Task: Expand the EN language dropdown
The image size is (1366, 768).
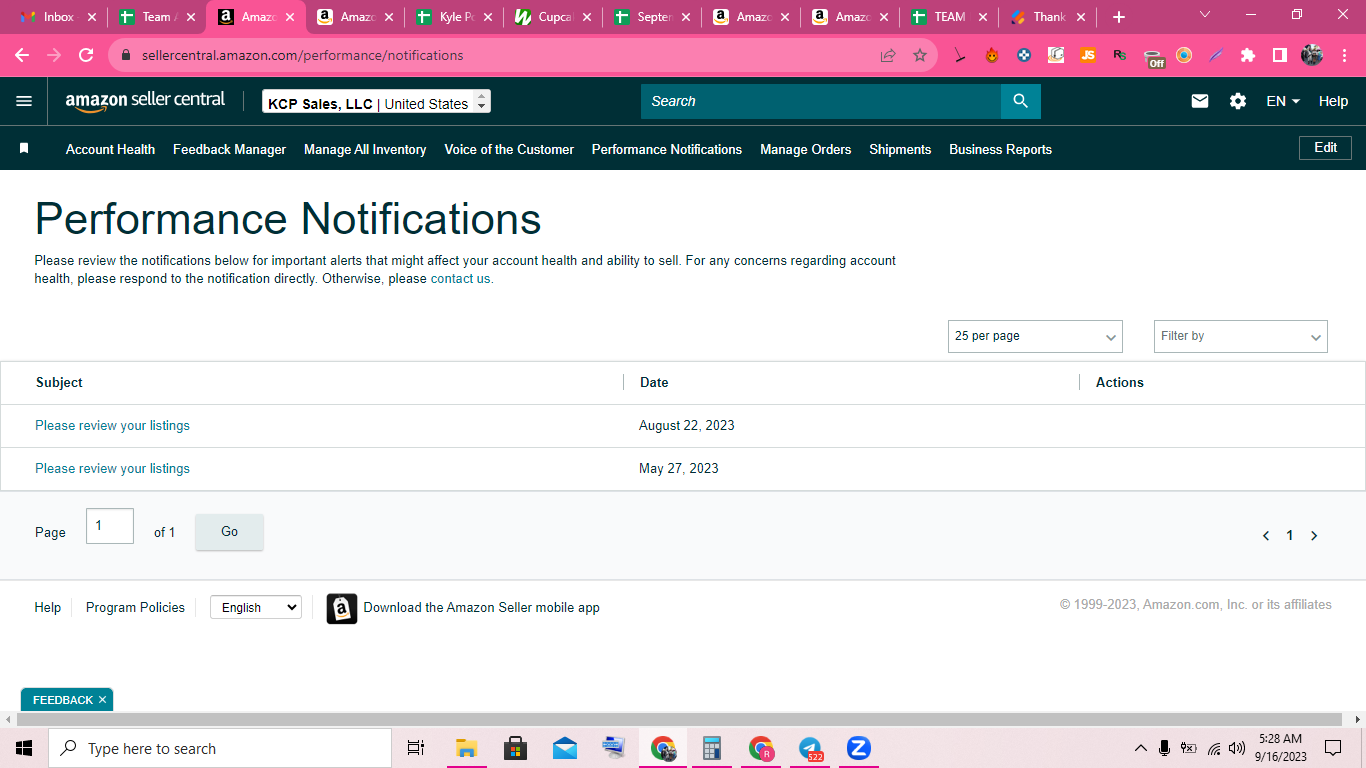Action: pyautogui.click(x=1283, y=101)
